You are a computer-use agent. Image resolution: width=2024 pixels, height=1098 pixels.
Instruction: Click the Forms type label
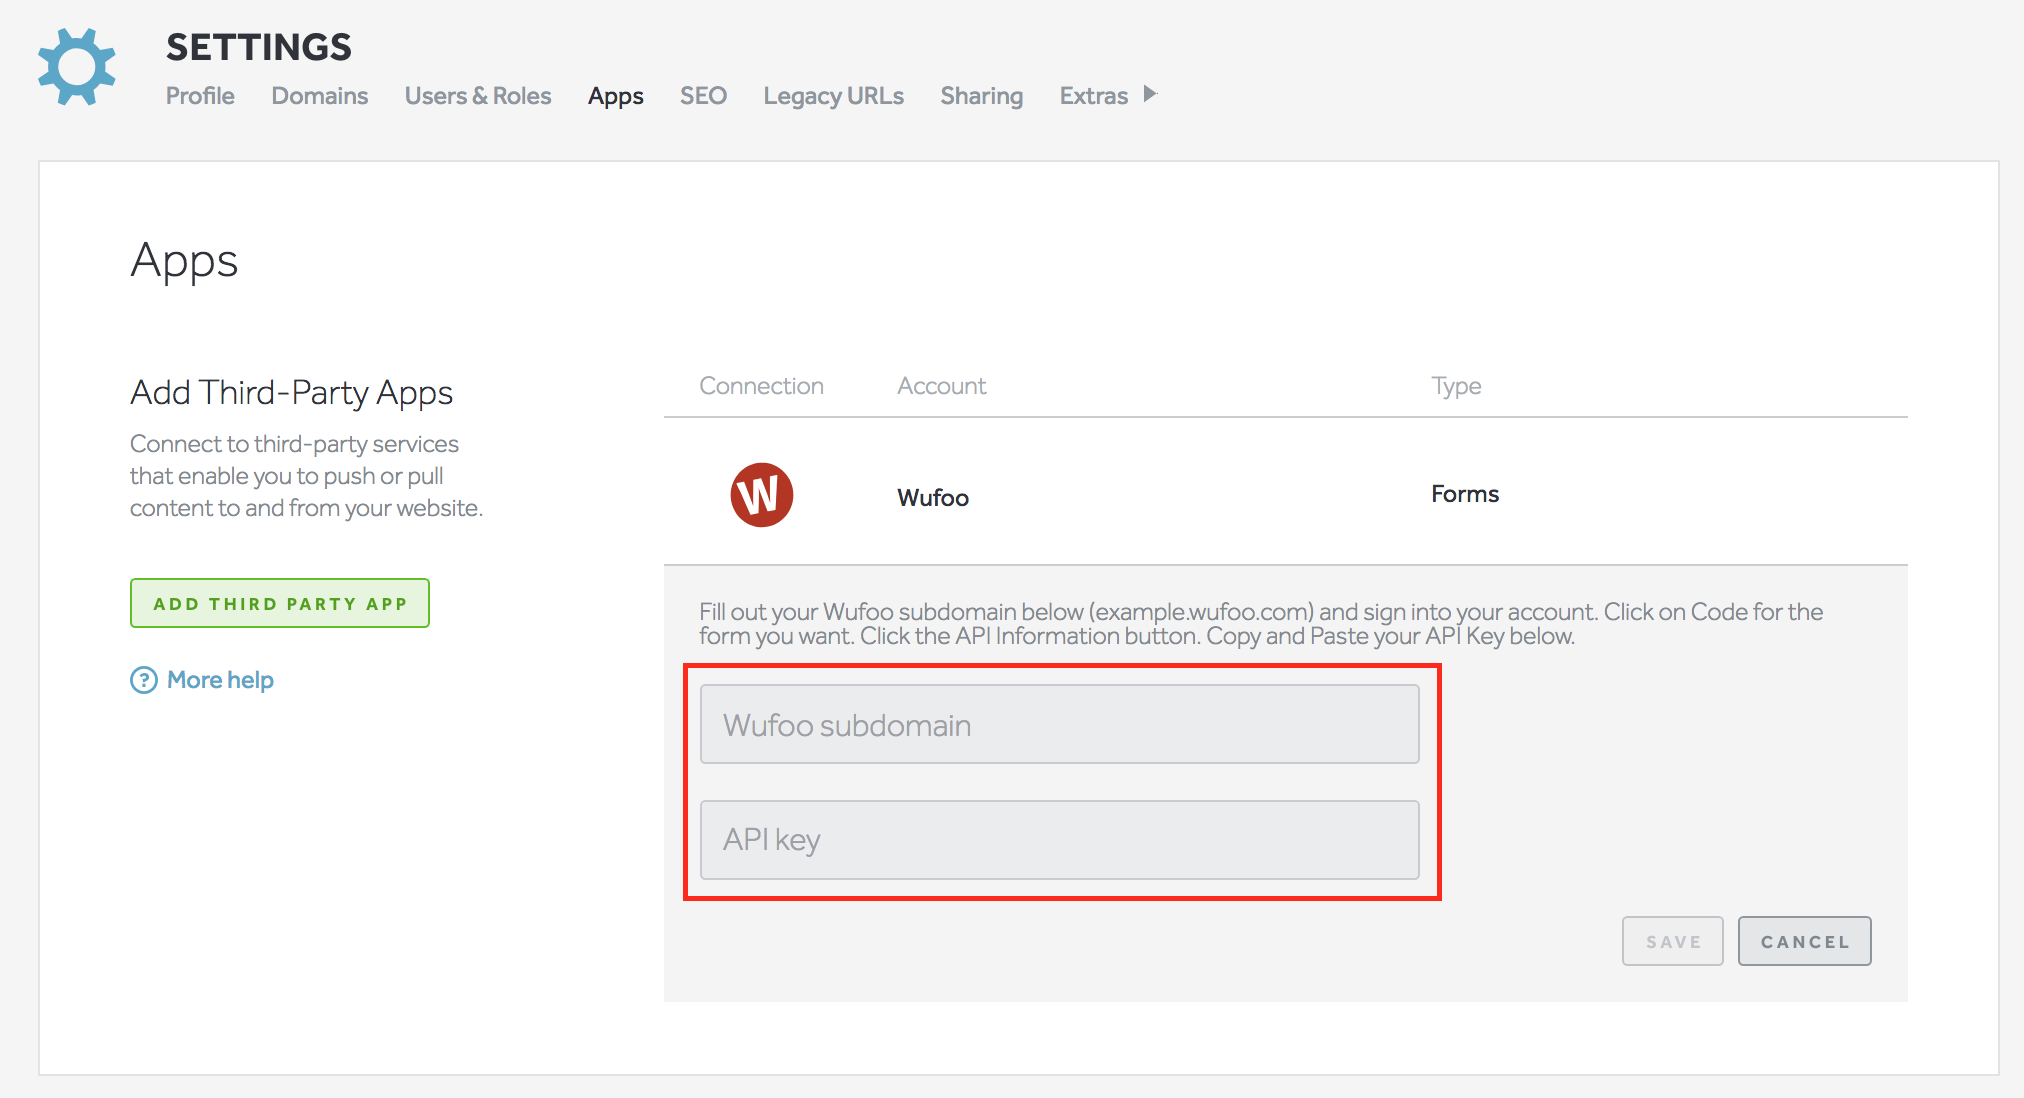click(1464, 494)
